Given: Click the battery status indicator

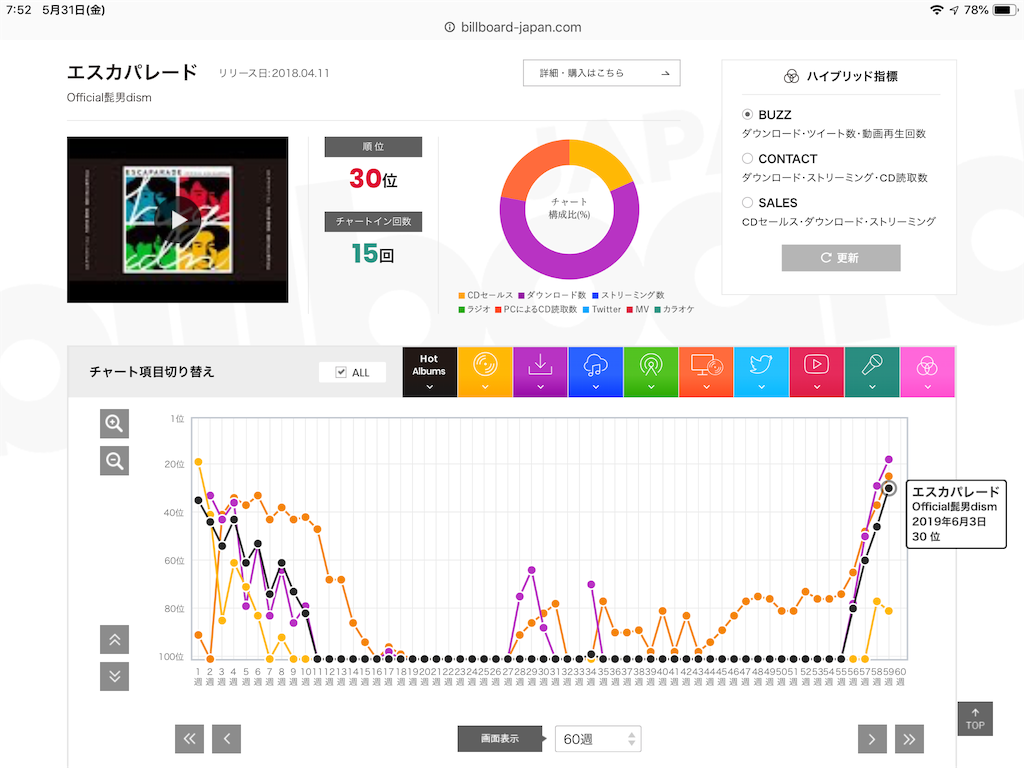Looking at the screenshot, I should pyautogui.click(x=1004, y=10).
